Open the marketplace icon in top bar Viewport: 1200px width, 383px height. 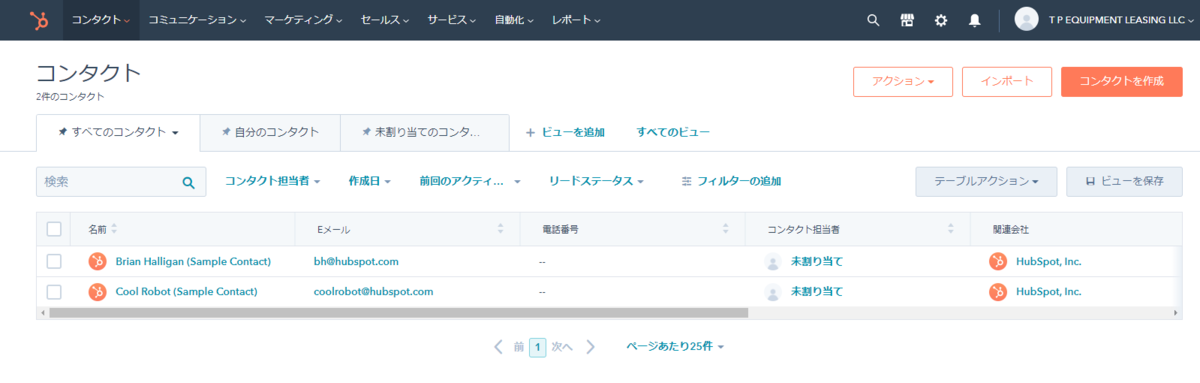(x=907, y=20)
